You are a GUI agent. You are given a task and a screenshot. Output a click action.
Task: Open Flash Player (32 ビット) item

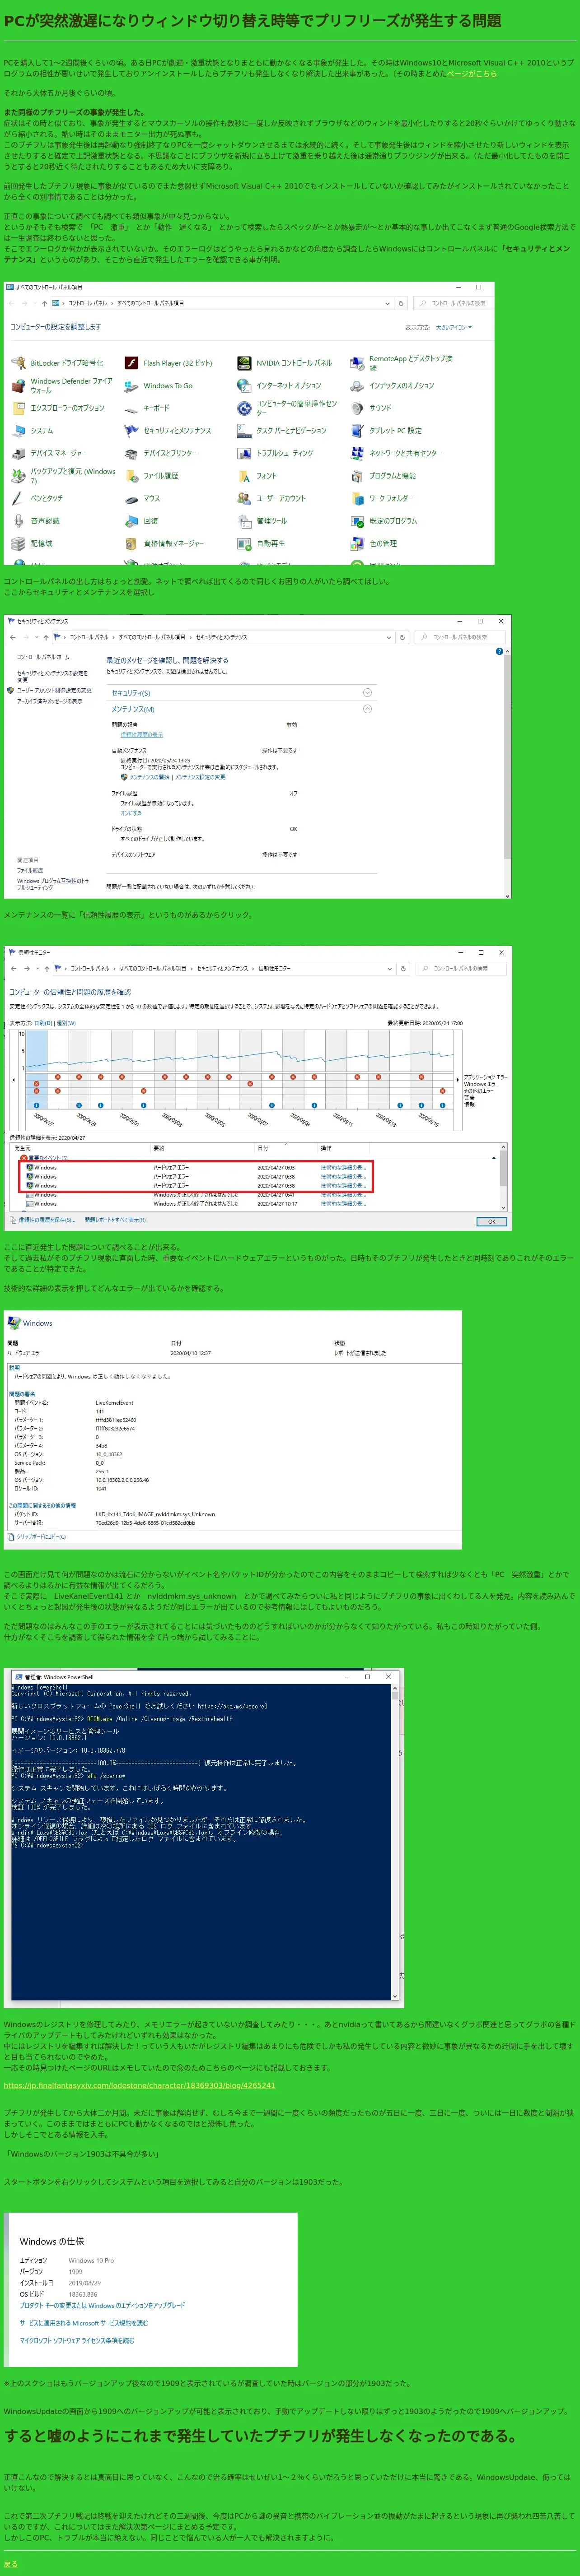click(169, 363)
